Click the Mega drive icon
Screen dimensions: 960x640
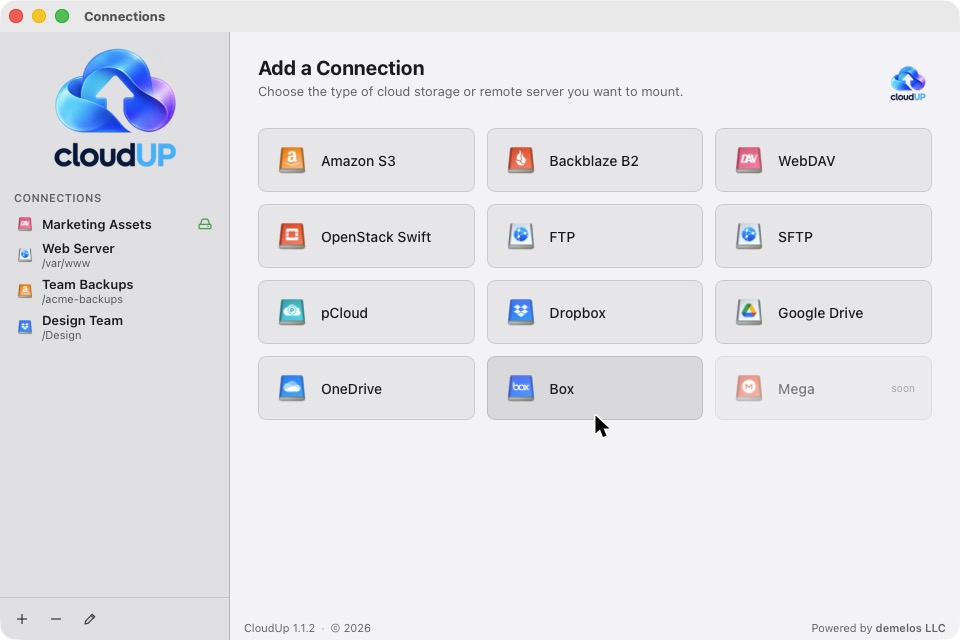pyautogui.click(x=749, y=388)
